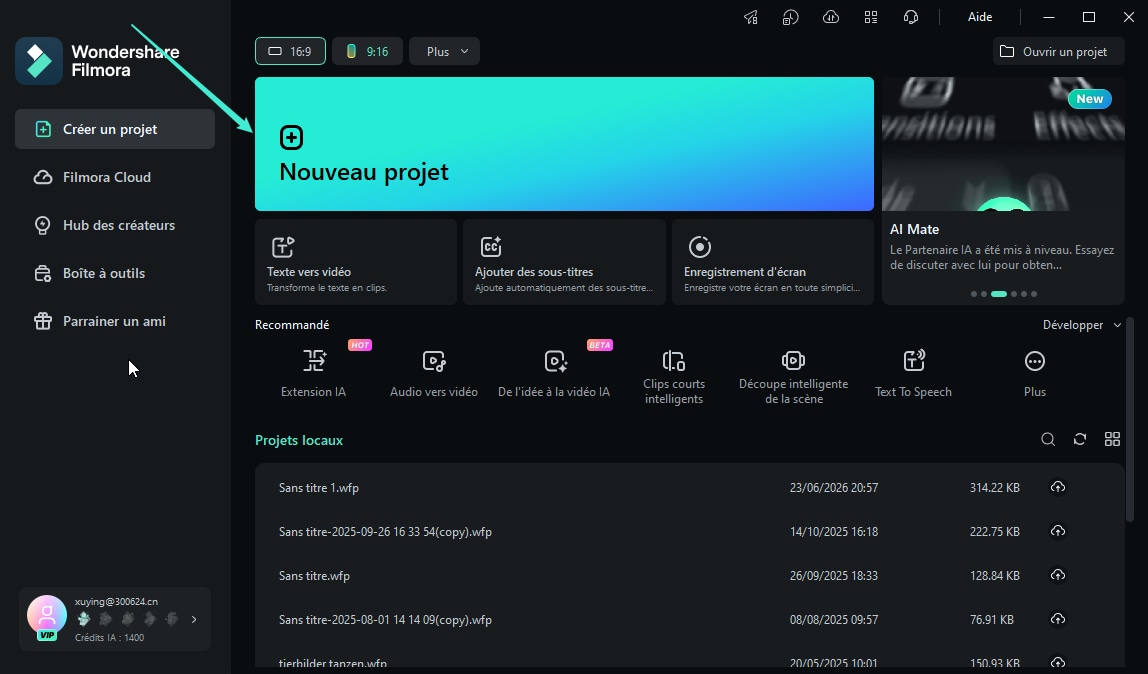Refresh the local projects list
The height and width of the screenshot is (674, 1148).
[x=1080, y=439]
